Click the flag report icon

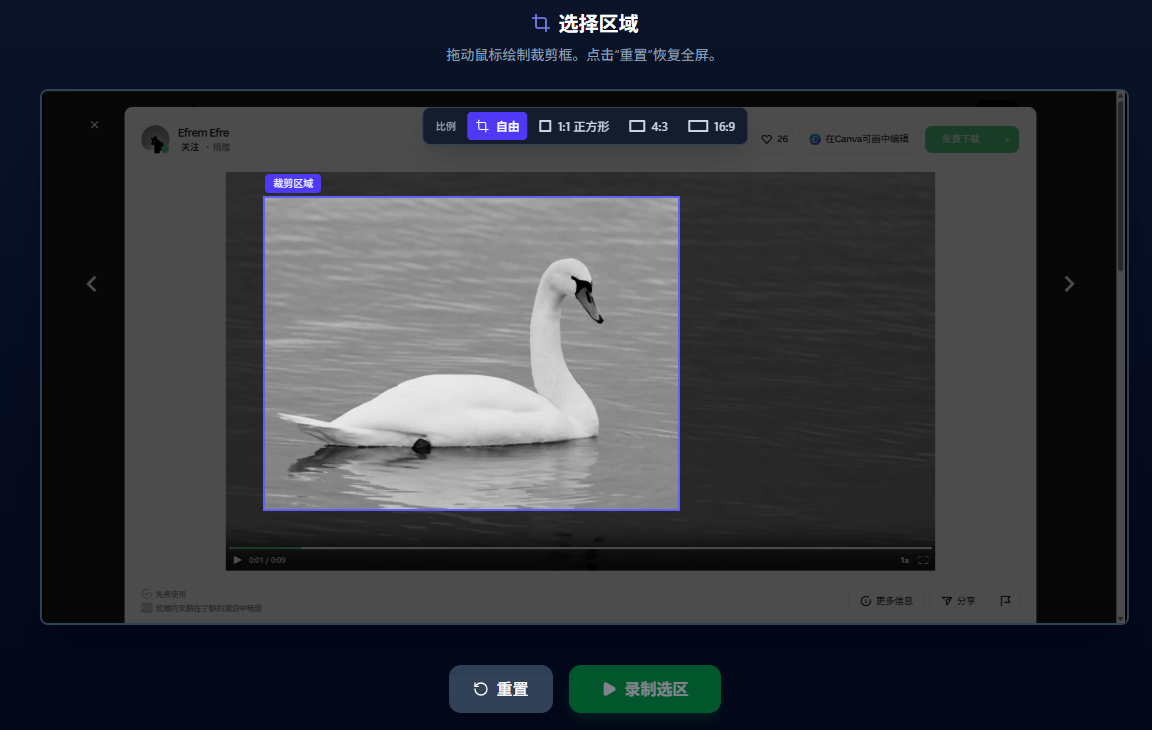click(1006, 601)
